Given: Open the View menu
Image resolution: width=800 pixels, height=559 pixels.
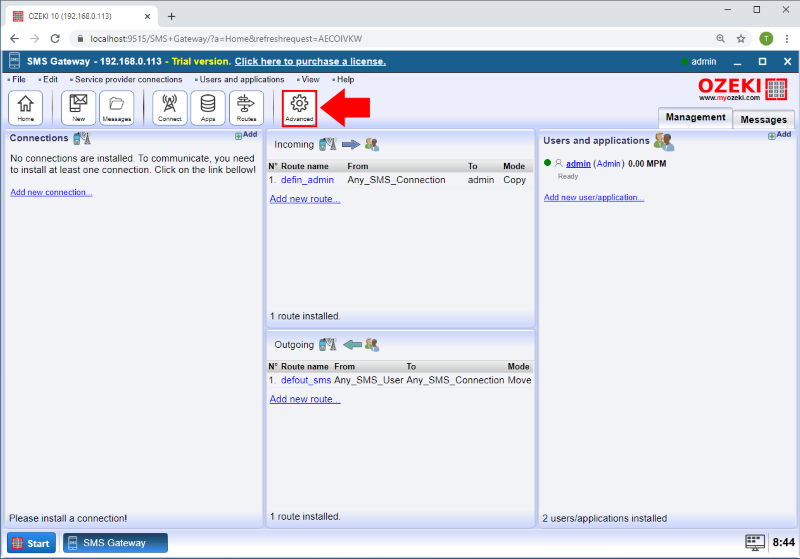Looking at the screenshot, I should 310,80.
